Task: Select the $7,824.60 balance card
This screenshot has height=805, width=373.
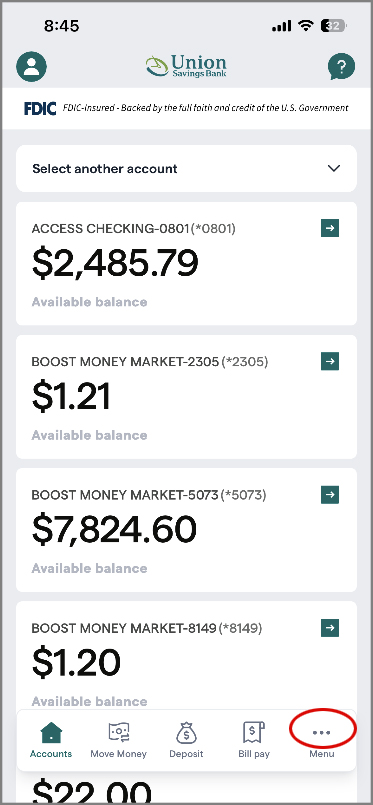Action: (186, 530)
